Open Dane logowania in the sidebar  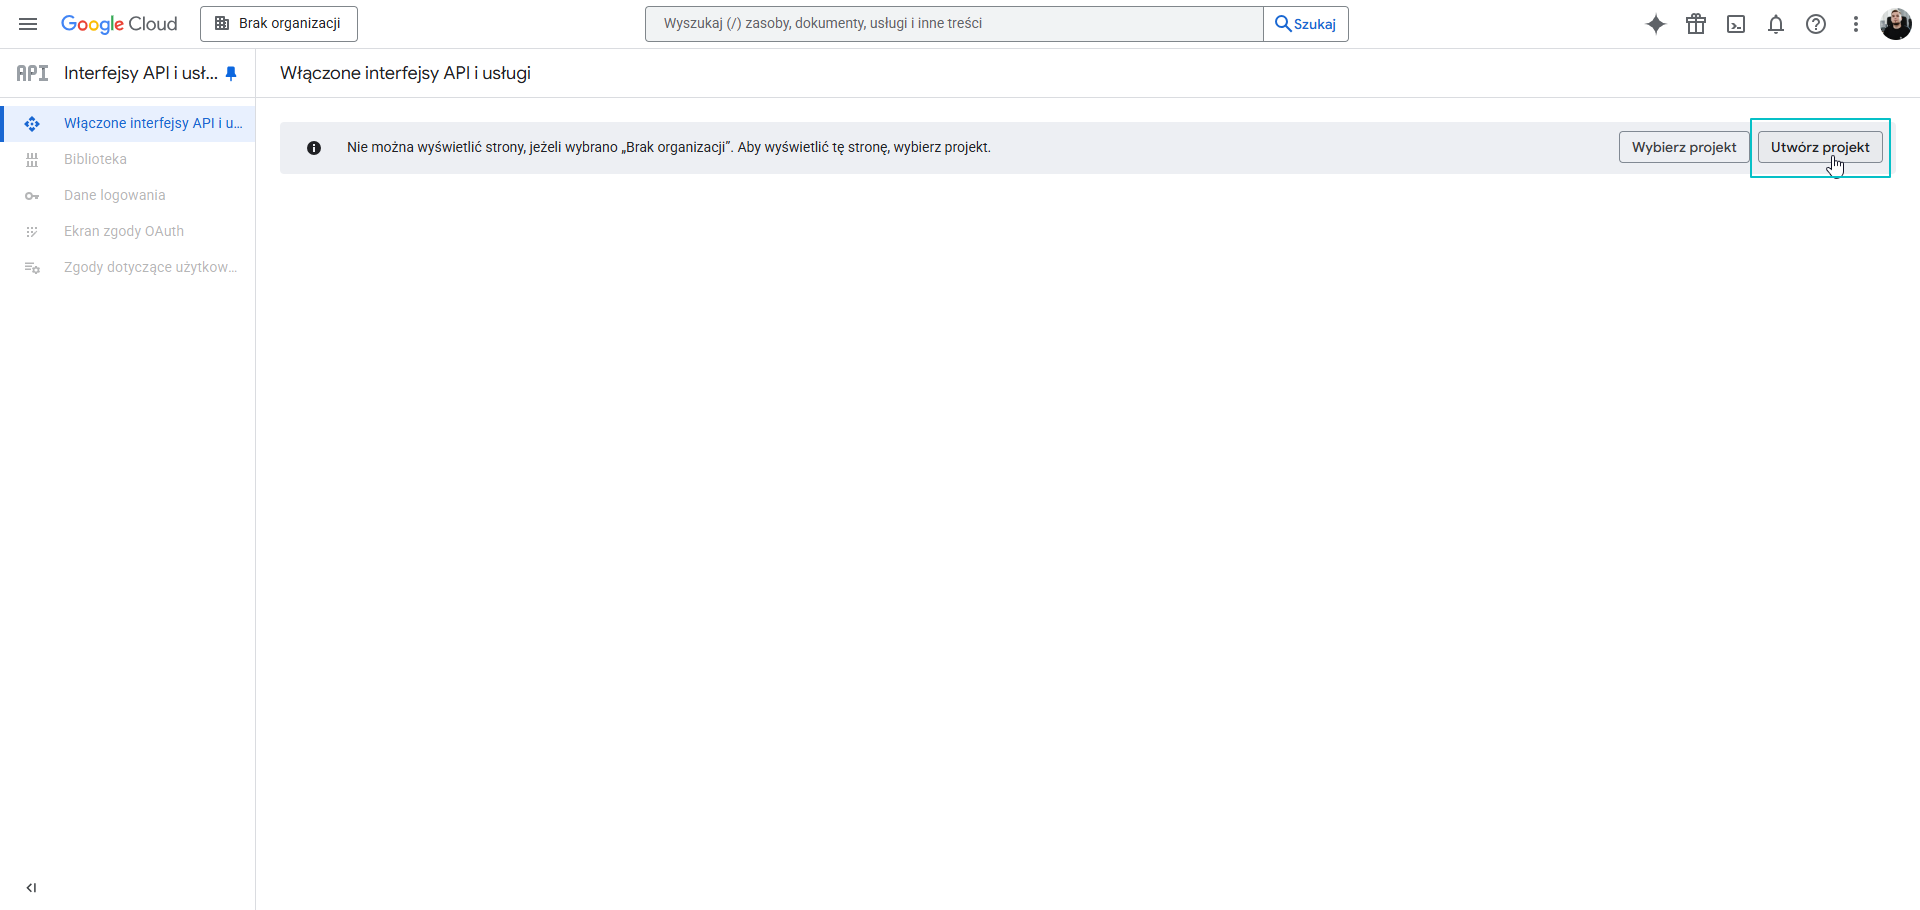pos(114,195)
